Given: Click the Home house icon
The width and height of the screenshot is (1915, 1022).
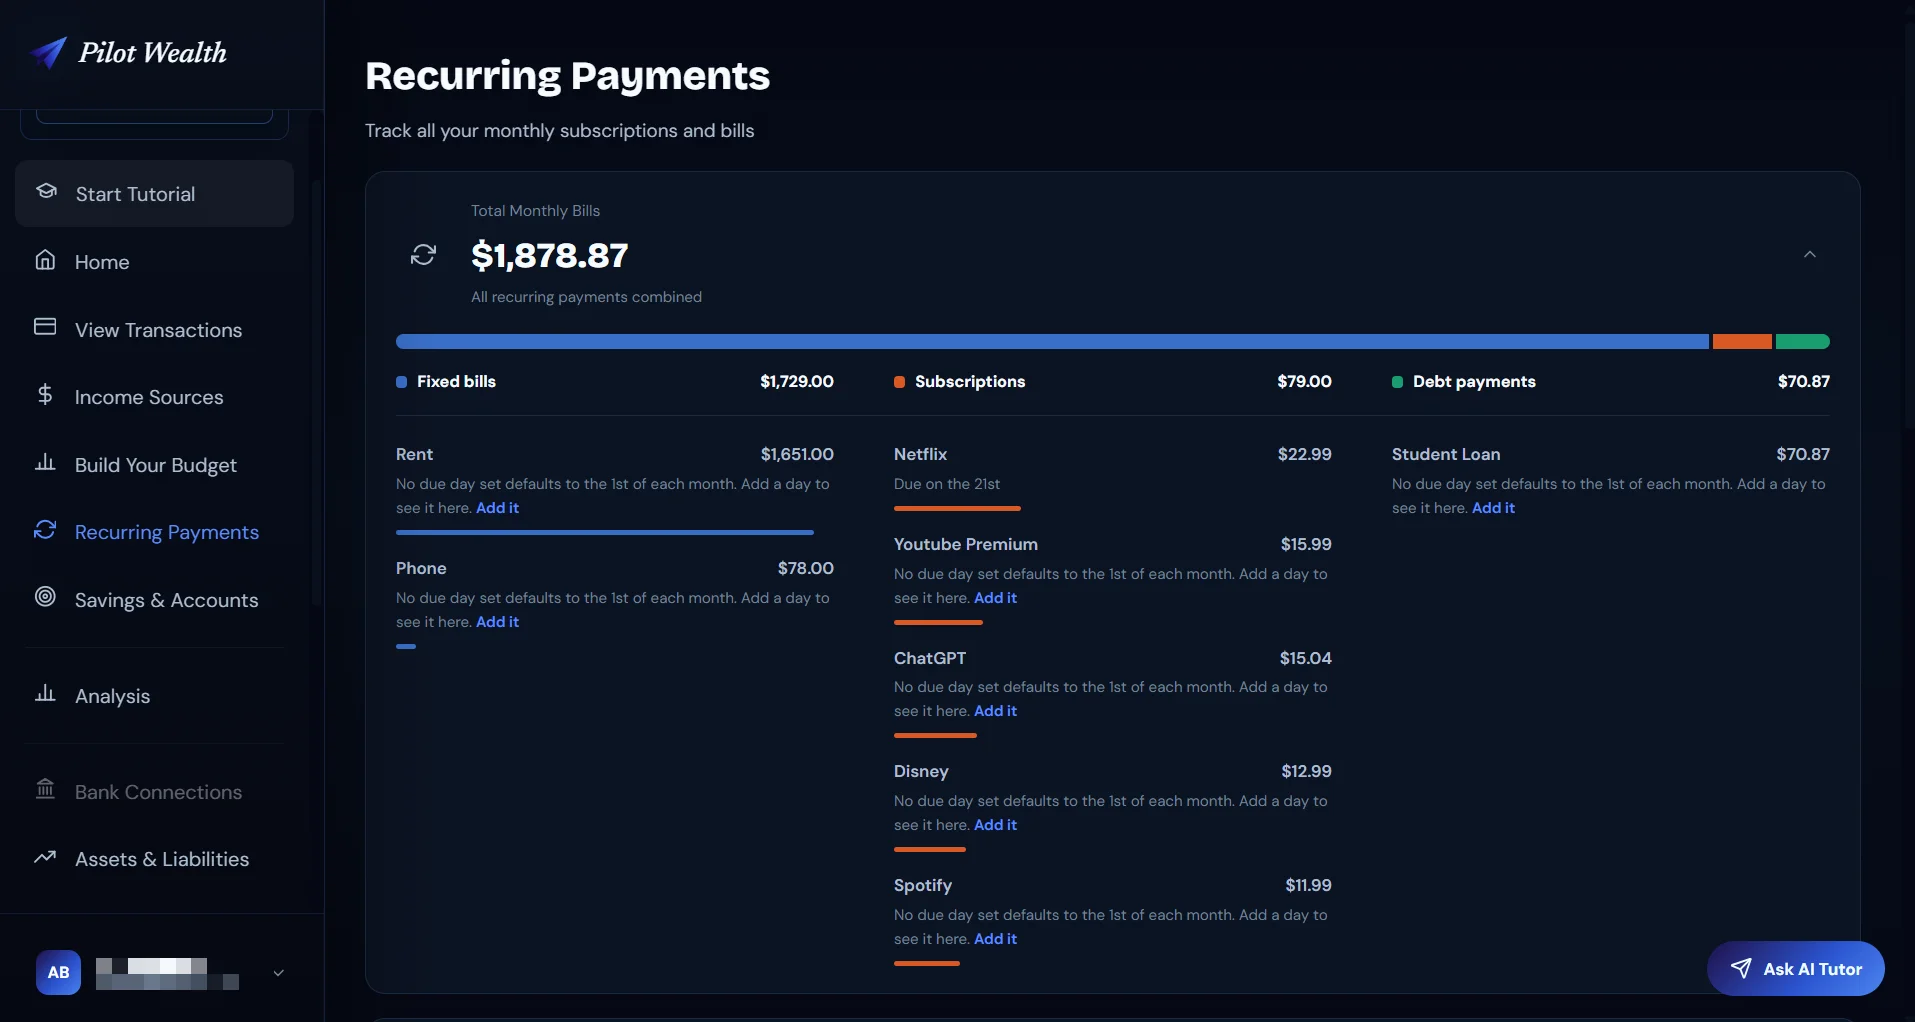Looking at the screenshot, I should [45, 260].
